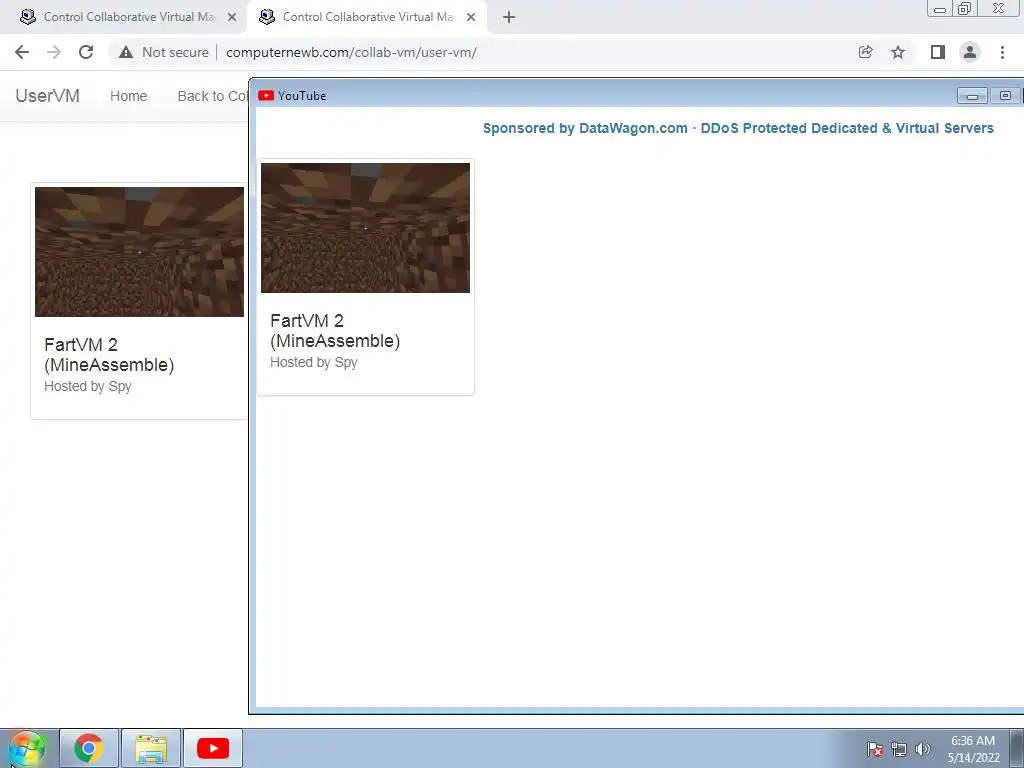The image size is (1024, 768).
Task: Click FartVM 2 (MineAssemble) title in YouTube window
Action: click(x=335, y=331)
